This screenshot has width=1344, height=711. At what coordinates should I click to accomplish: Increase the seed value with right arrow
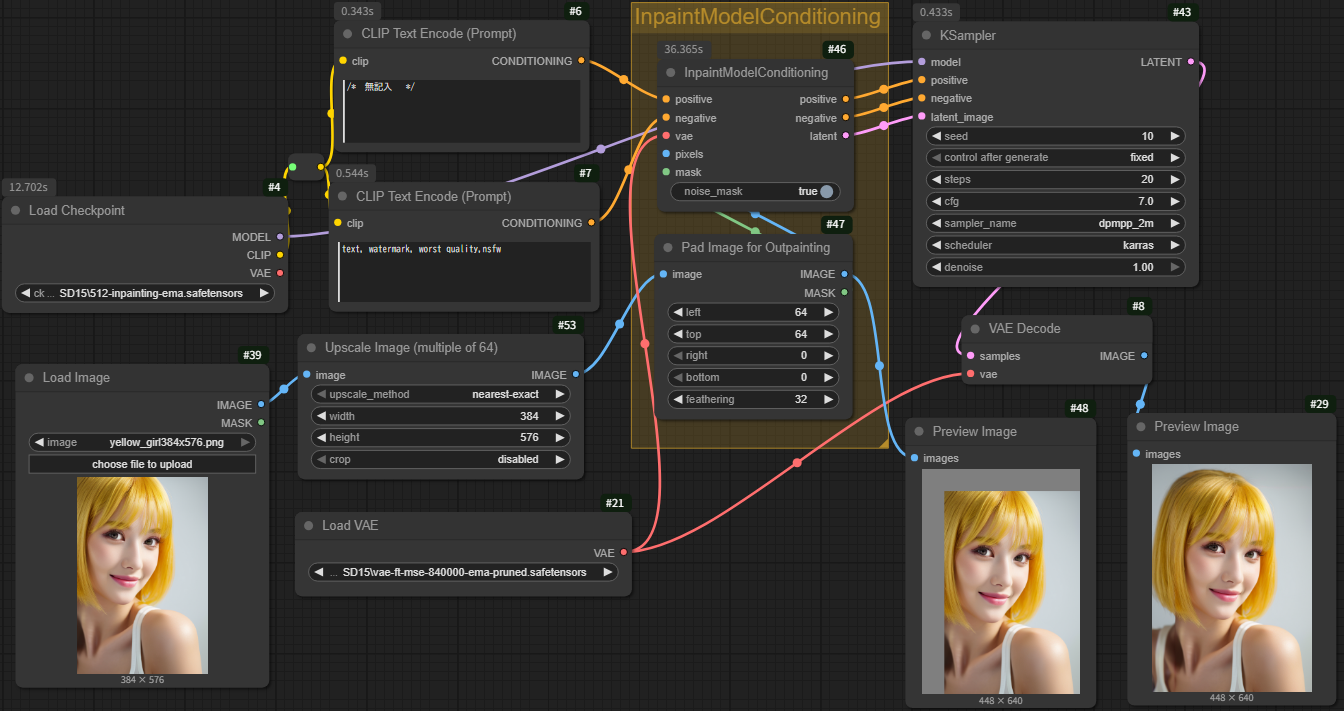tap(1174, 136)
